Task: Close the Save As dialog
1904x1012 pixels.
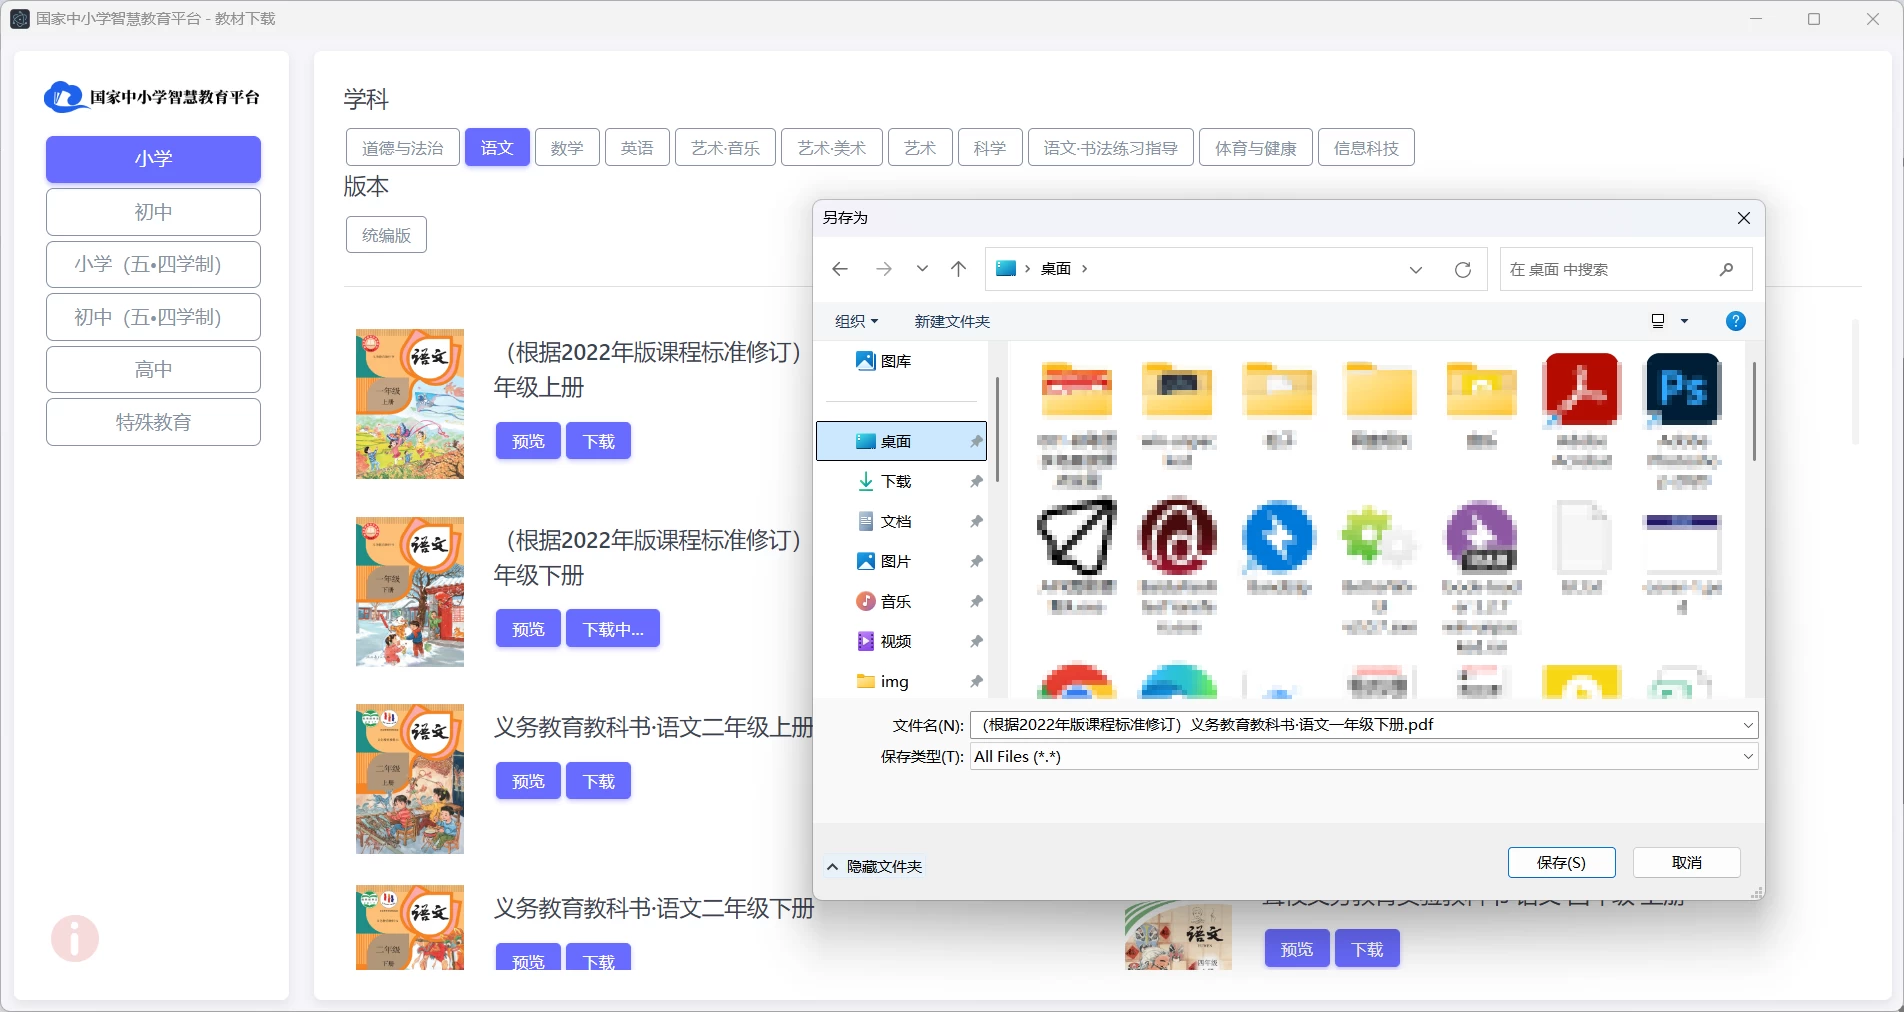Action: tap(1743, 218)
